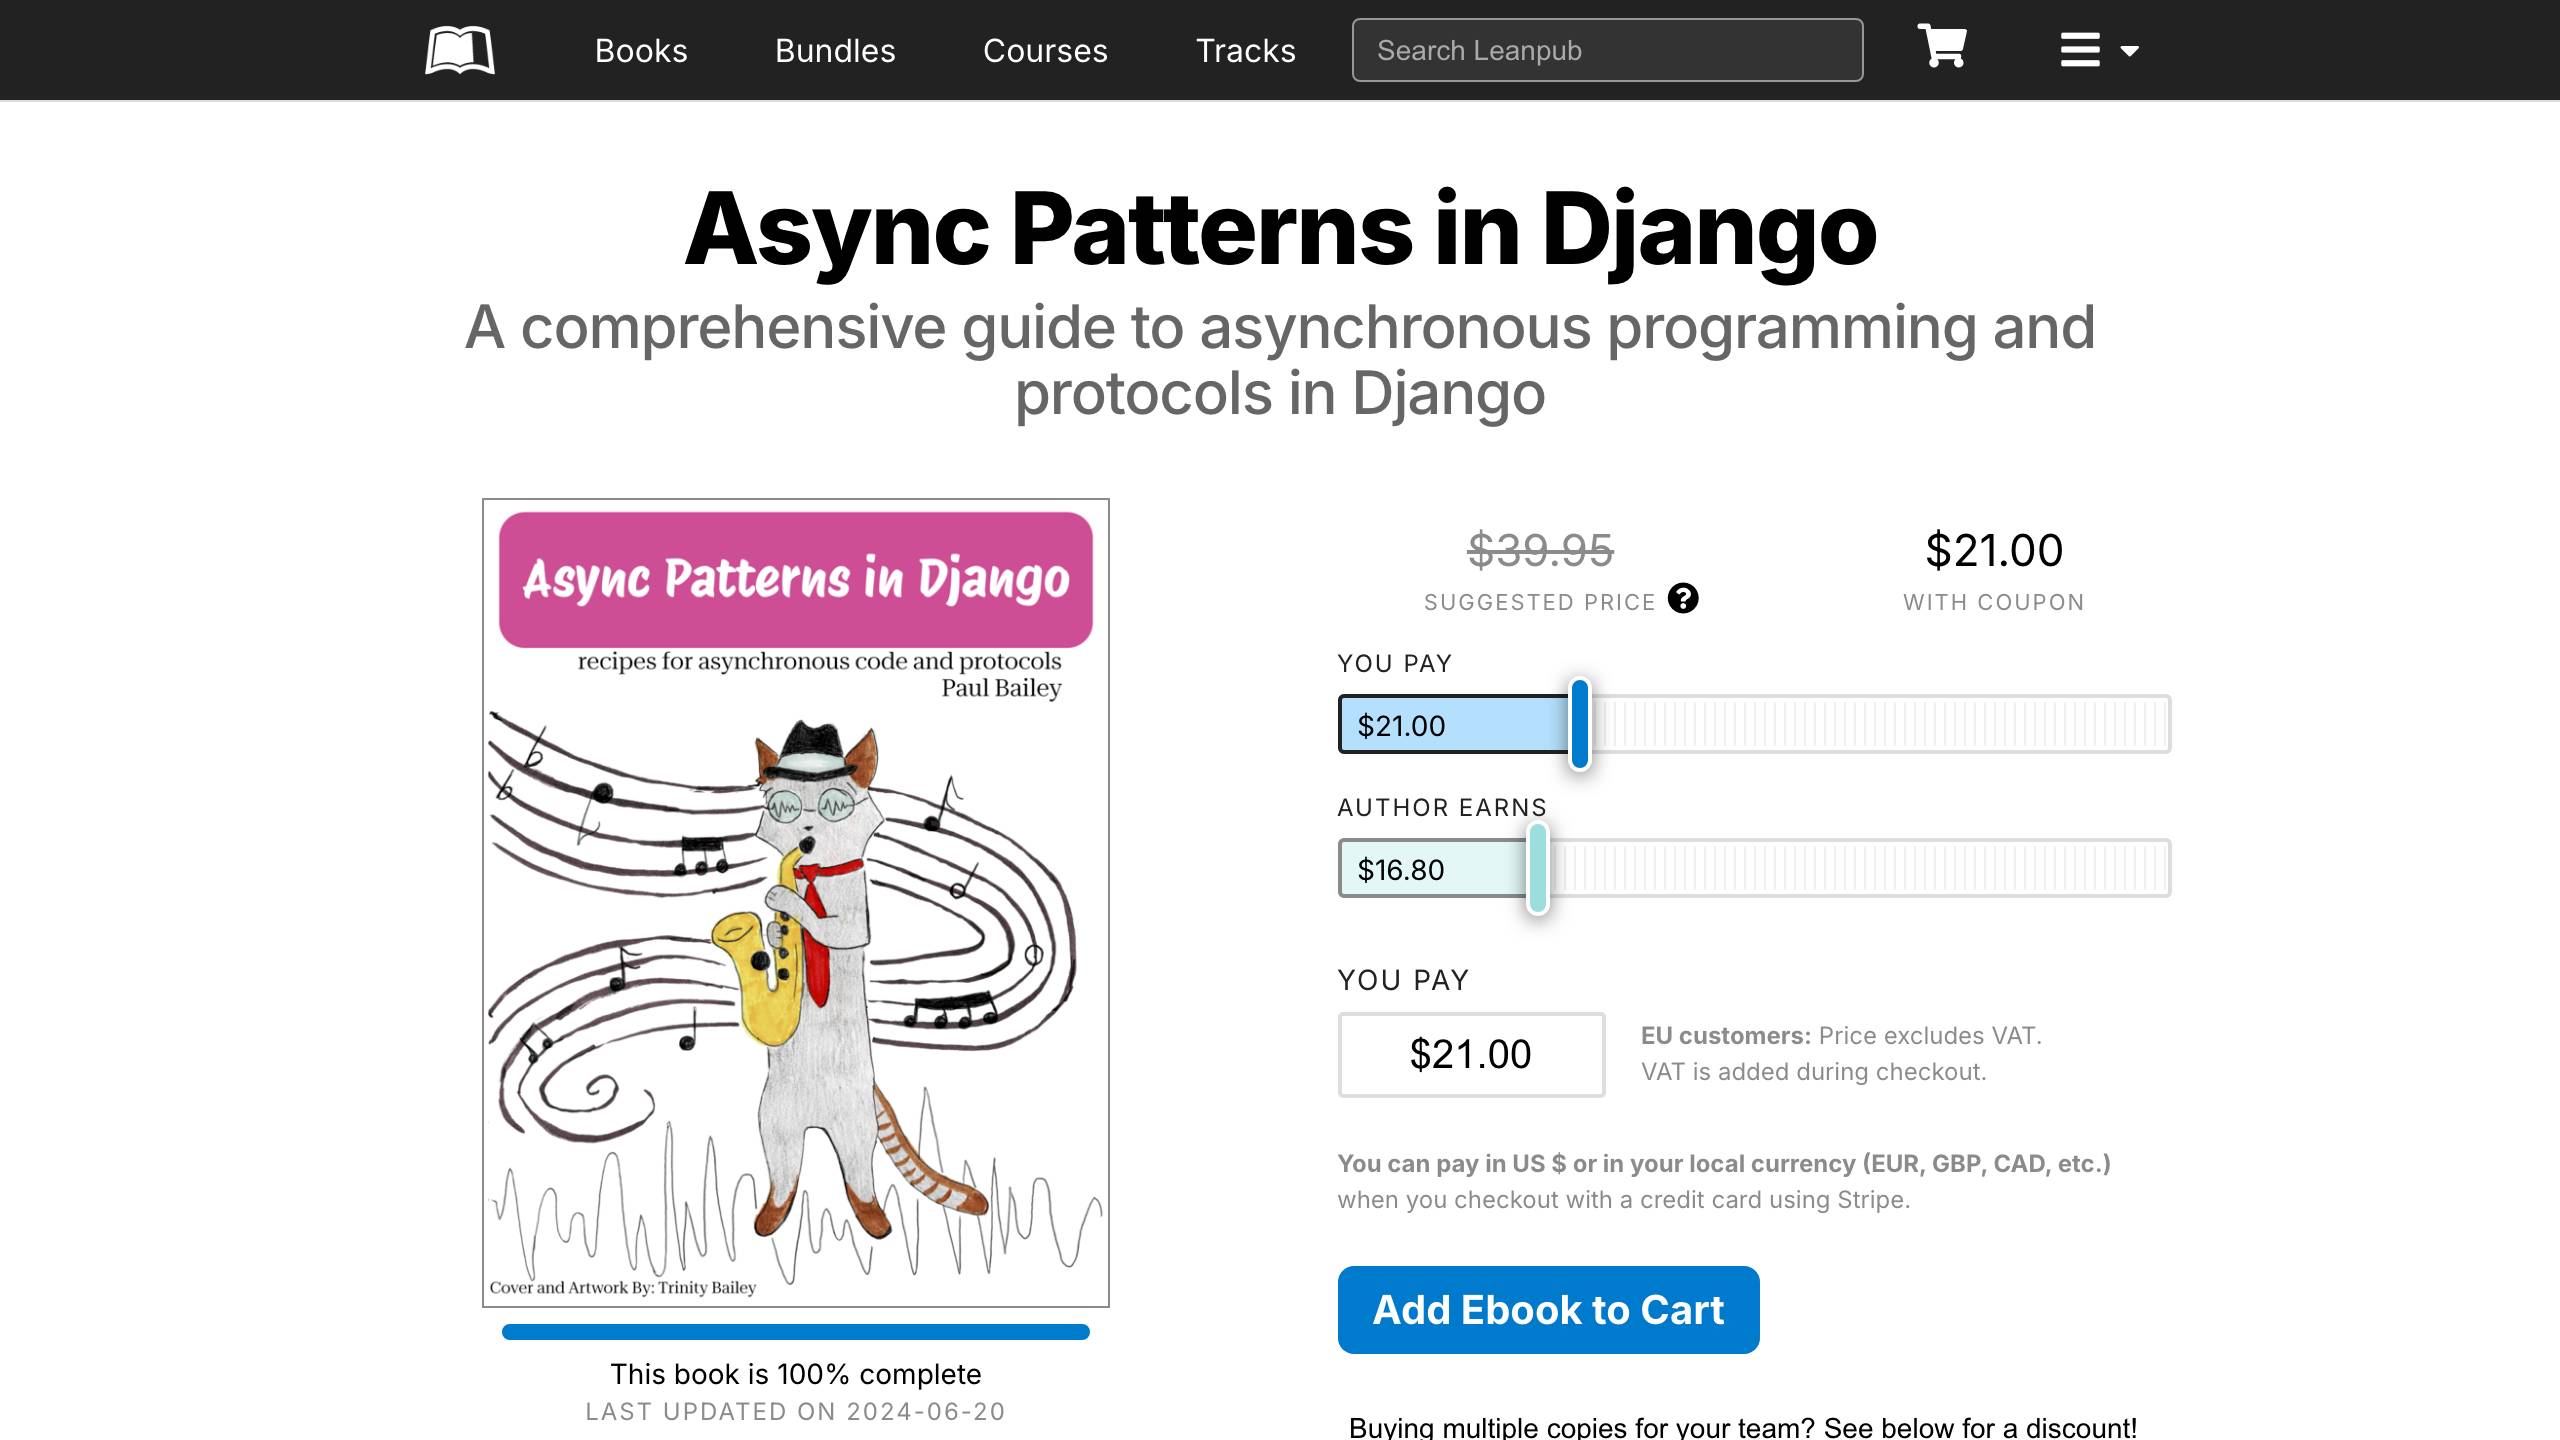Click the question mark icon beside Suggested Price

tap(1683, 600)
